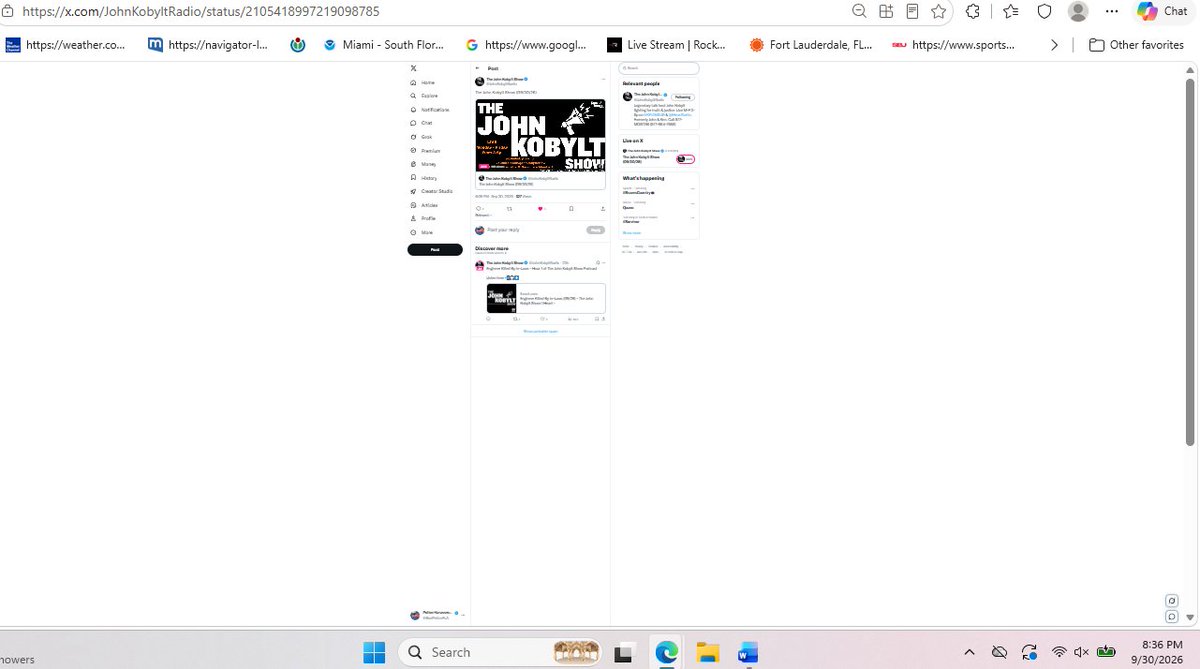Click the browser essentials shield icon
1200x669 pixels.
[x=1044, y=11]
